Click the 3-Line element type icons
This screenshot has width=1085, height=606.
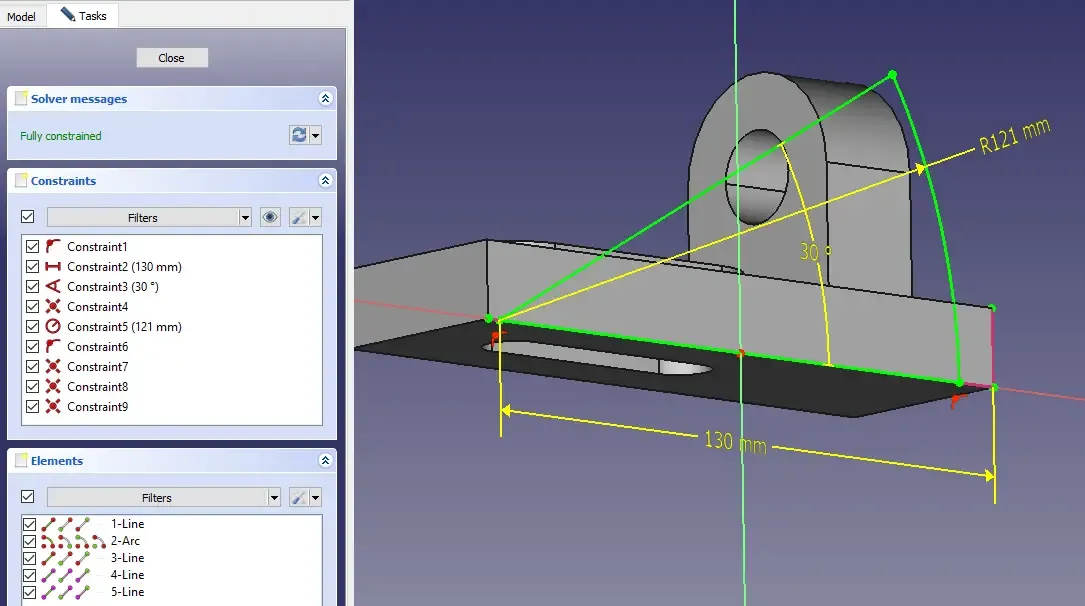coord(66,558)
